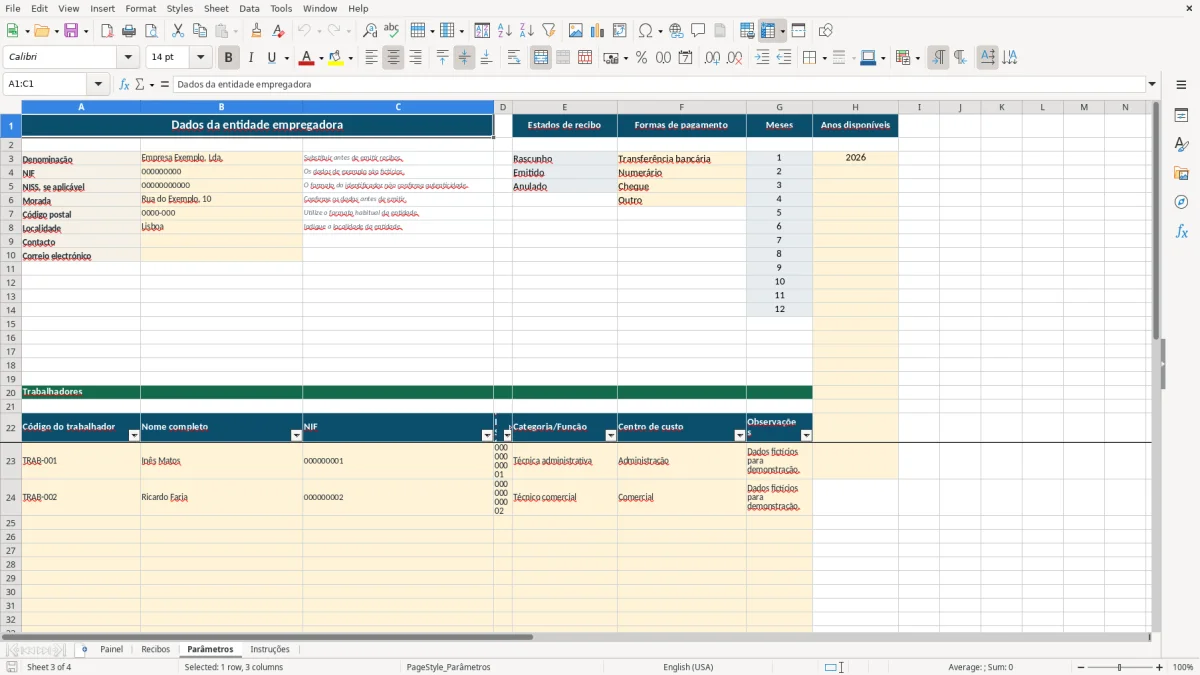Apply the yellow Background Color swatch
Image resolution: width=1200 pixels, height=675 pixels.
336,58
